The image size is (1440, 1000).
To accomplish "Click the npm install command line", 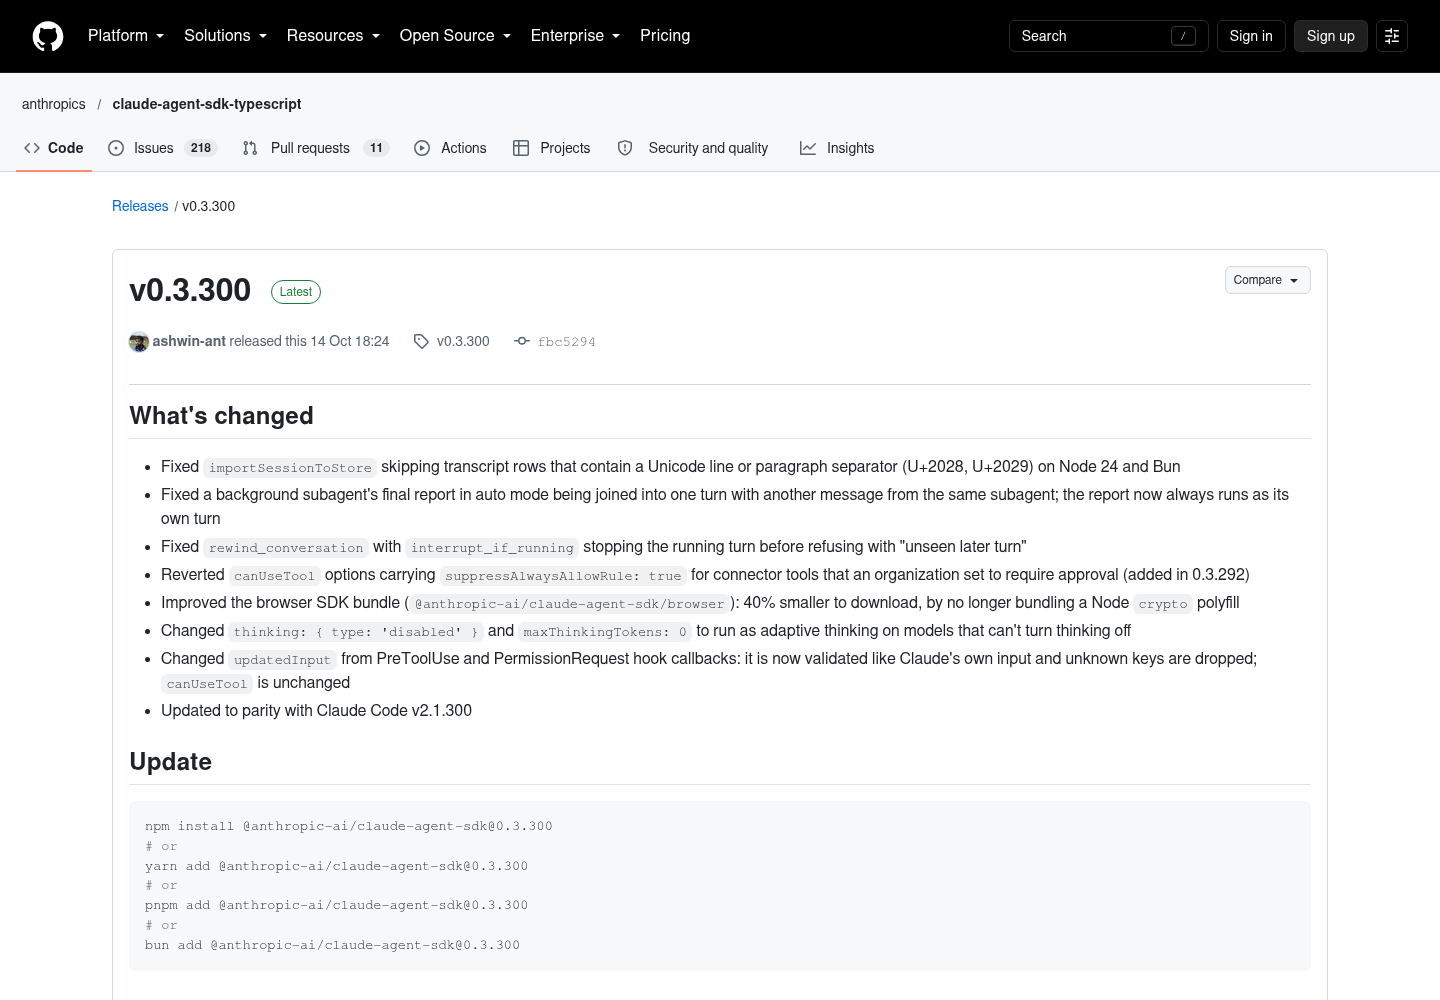I will [x=349, y=826].
